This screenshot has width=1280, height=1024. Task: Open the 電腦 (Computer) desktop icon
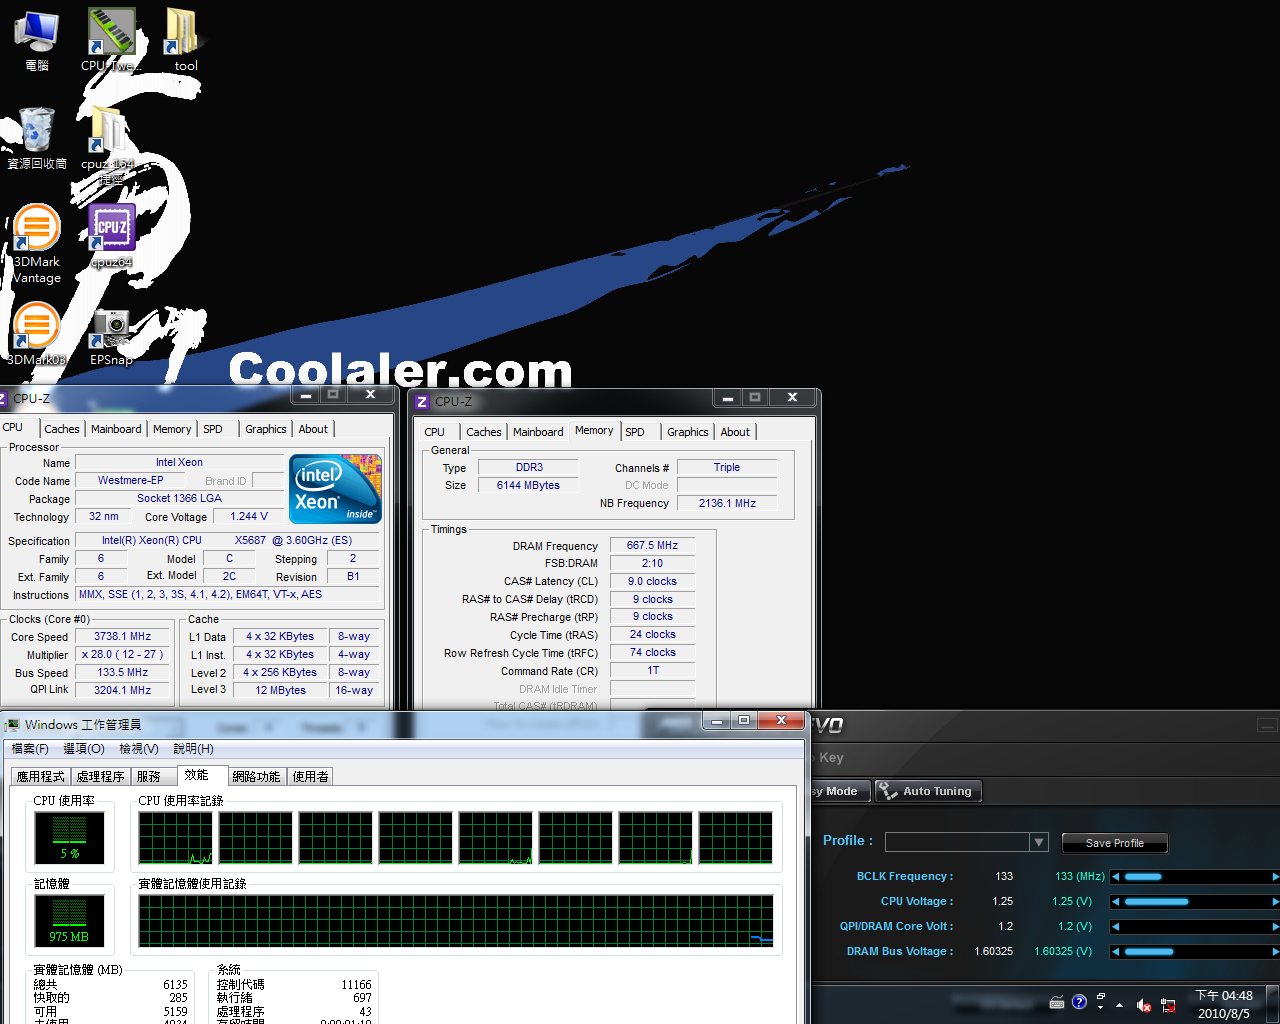coord(37,39)
